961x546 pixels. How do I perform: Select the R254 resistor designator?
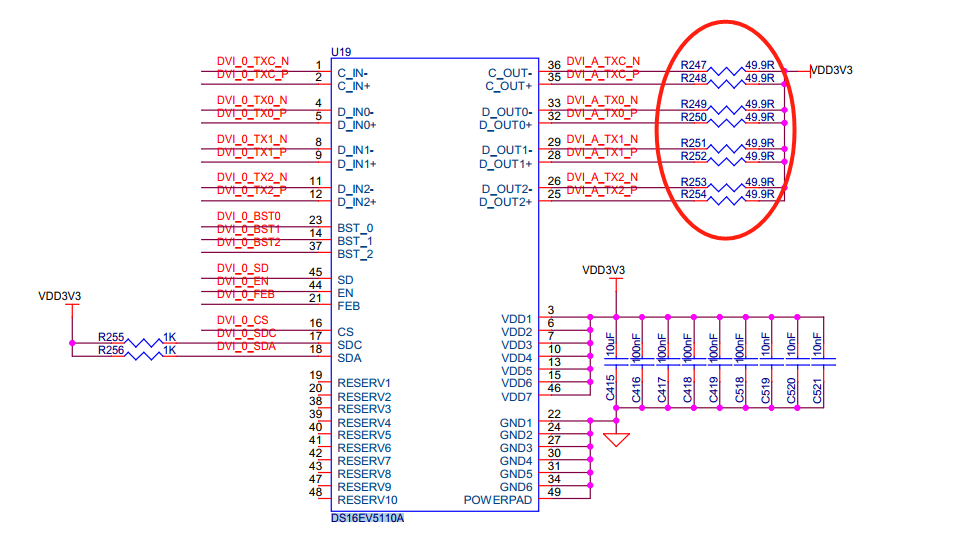click(x=694, y=194)
